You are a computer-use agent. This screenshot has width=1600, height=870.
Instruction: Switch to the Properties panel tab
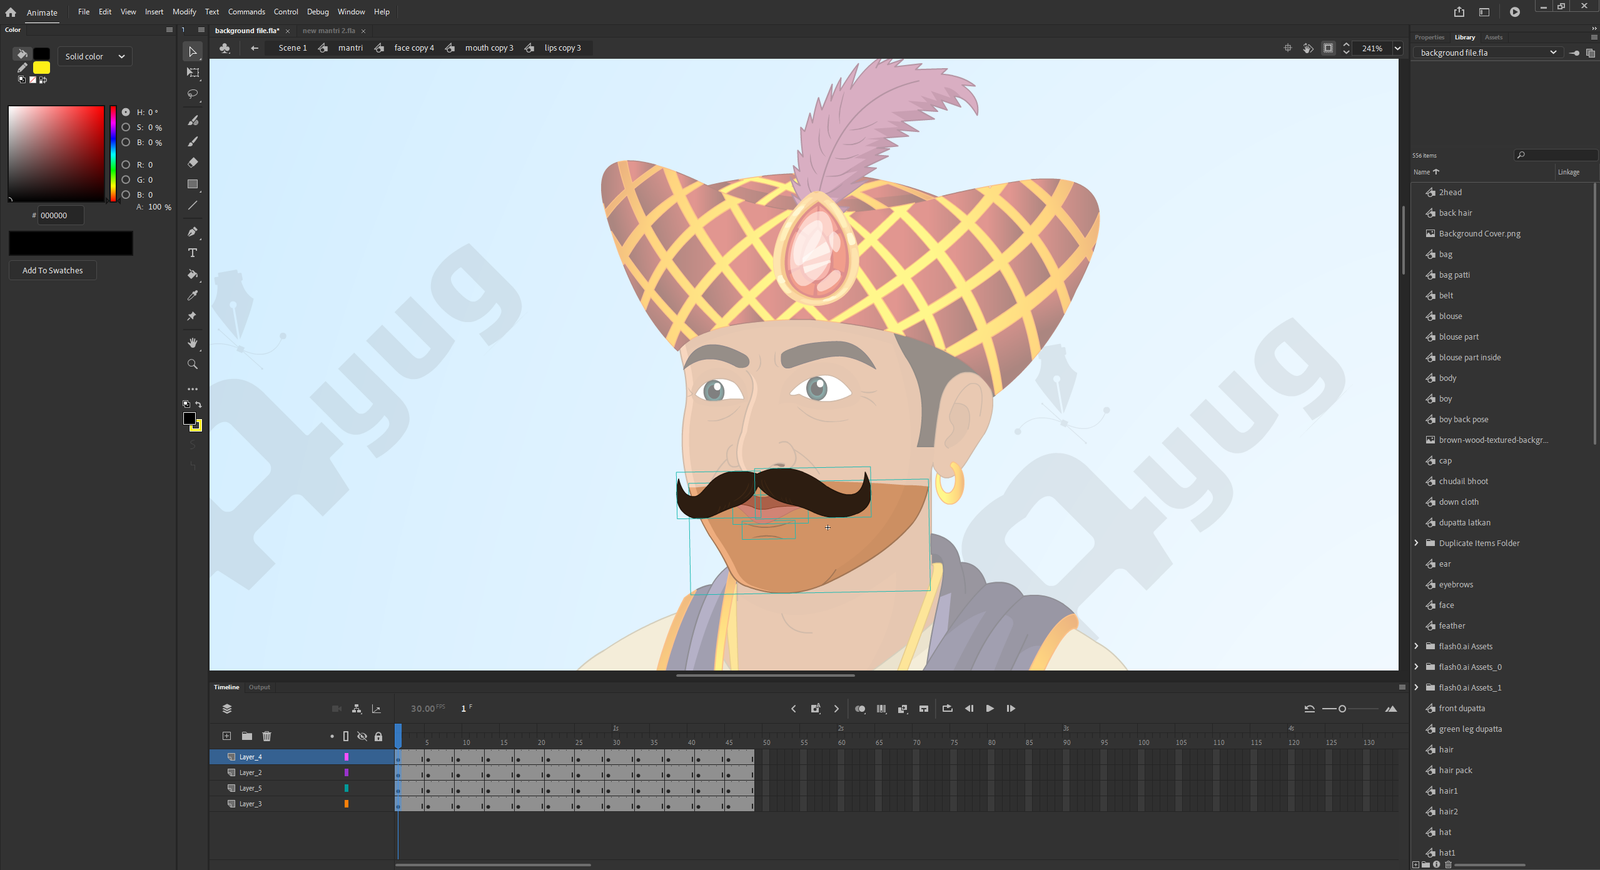click(x=1429, y=37)
